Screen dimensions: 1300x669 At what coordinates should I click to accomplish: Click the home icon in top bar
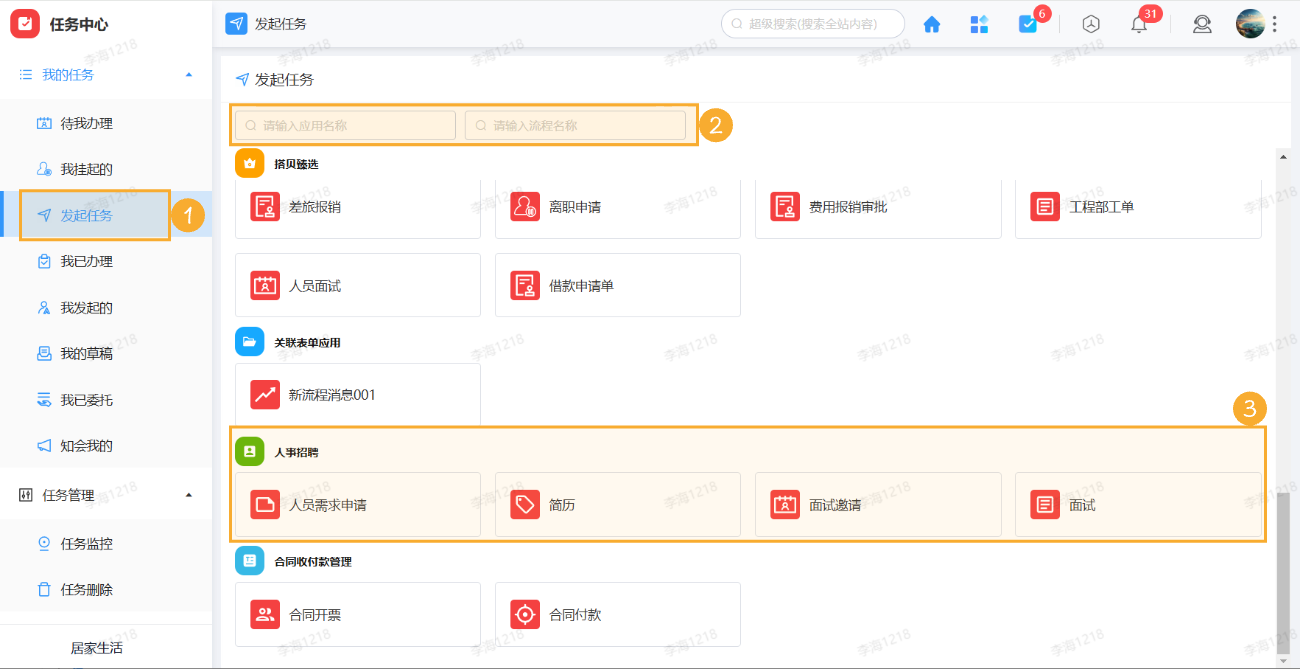point(932,25)
